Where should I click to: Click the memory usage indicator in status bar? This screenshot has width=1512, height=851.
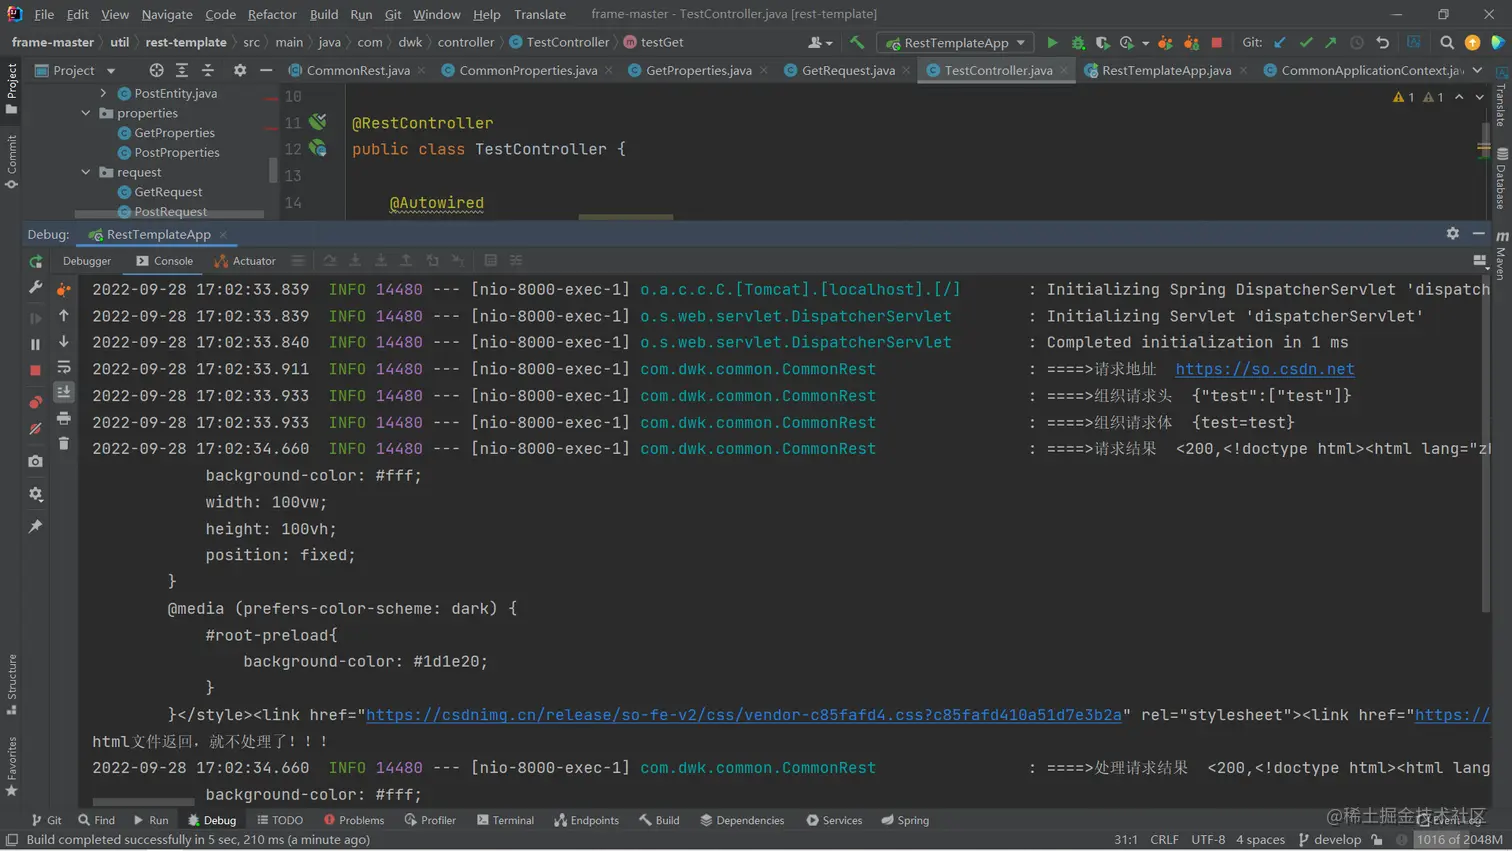click(1459, 840)
